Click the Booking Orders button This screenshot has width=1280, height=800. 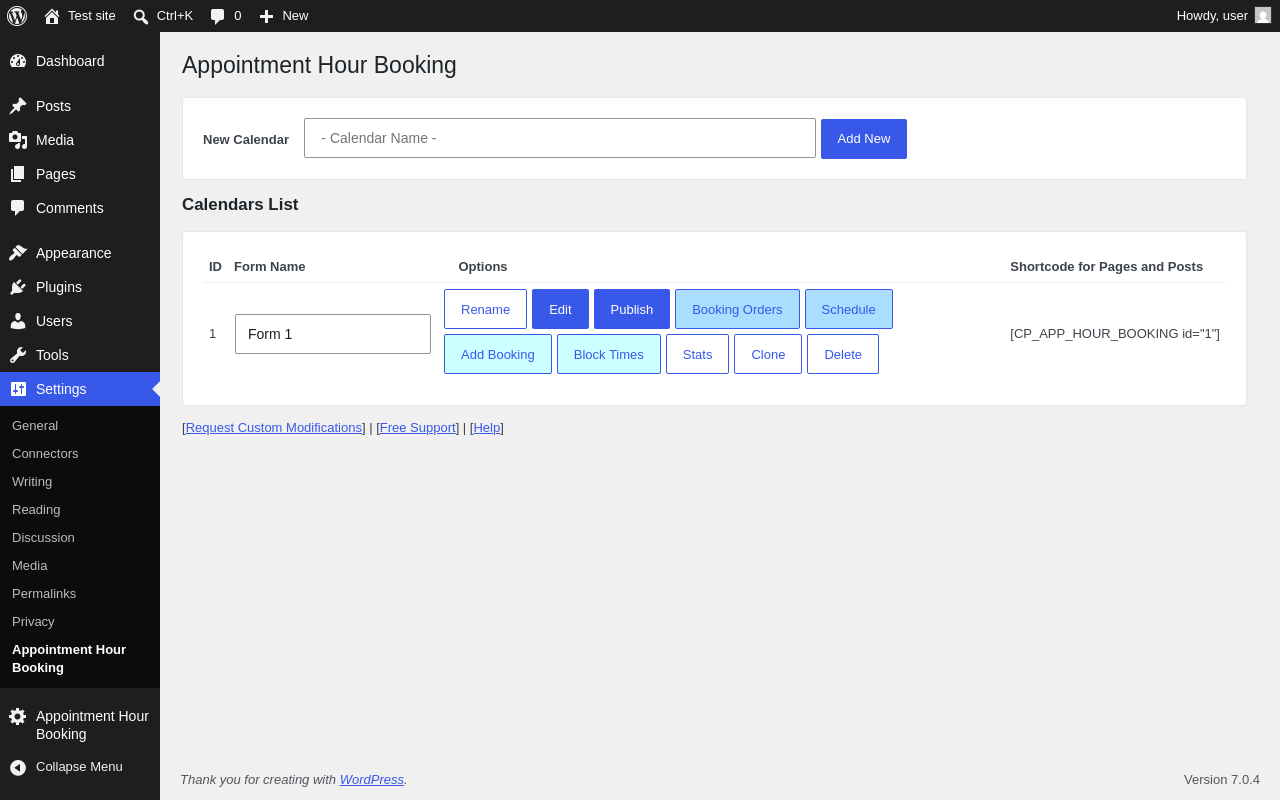(x=737, y=309)
